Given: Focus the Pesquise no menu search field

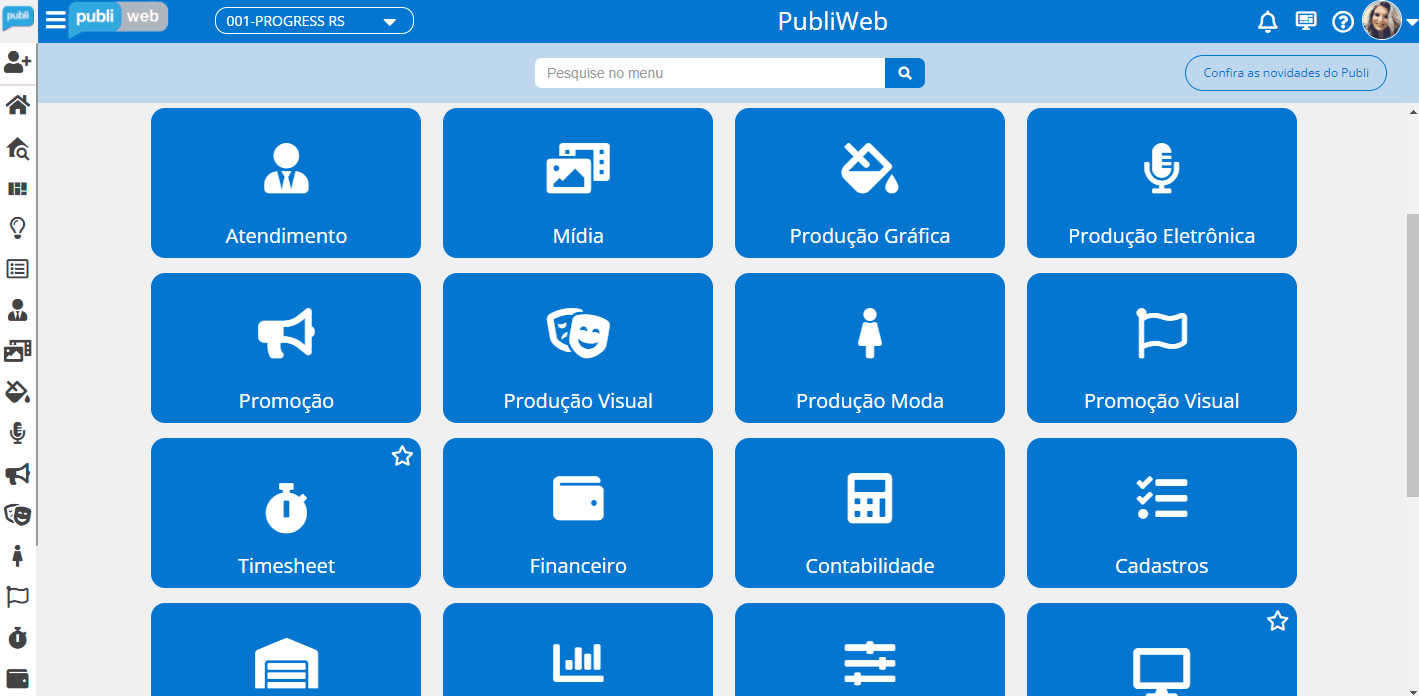Looking at the screenshot, I should pyautogui.click(x=710, y=73).
